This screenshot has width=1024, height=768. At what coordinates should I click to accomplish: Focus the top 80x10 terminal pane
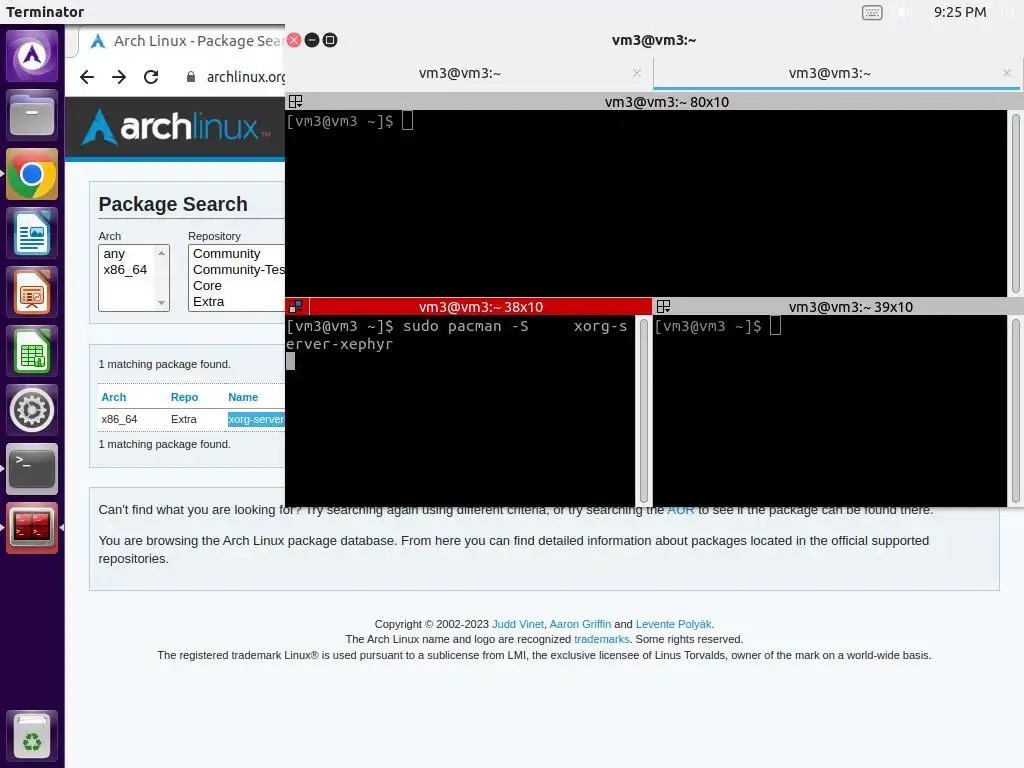(x=647, y=203)
